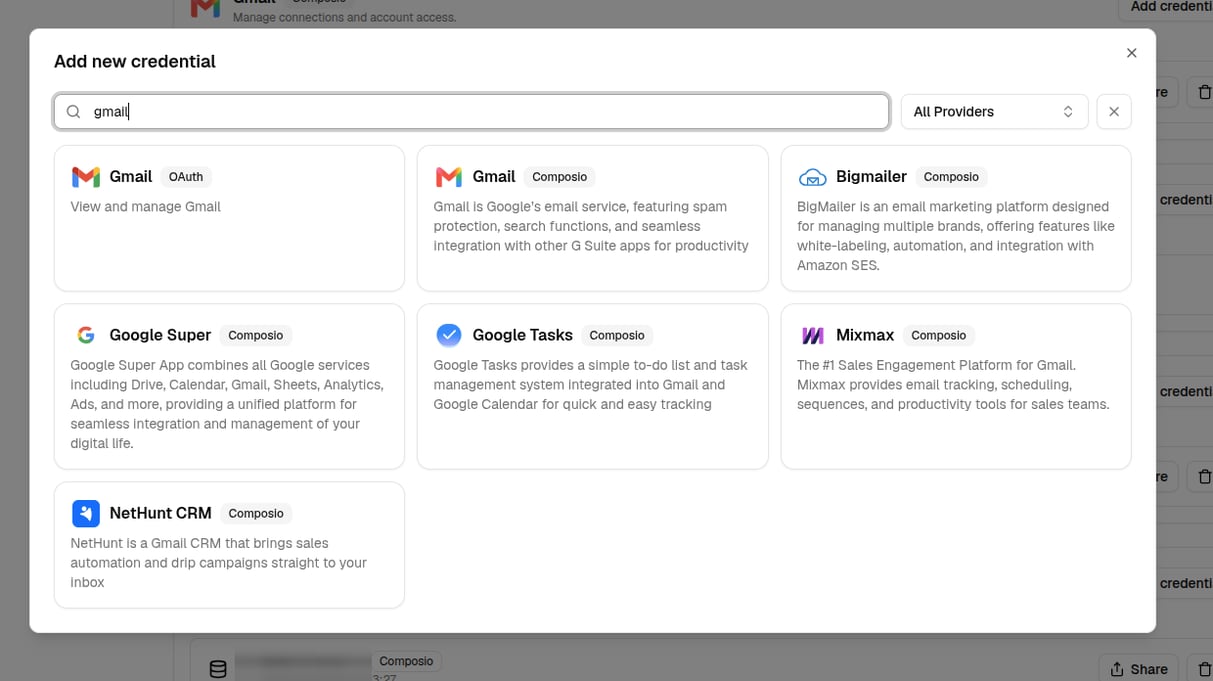Click the database icon in the background list row

[217, 669]
